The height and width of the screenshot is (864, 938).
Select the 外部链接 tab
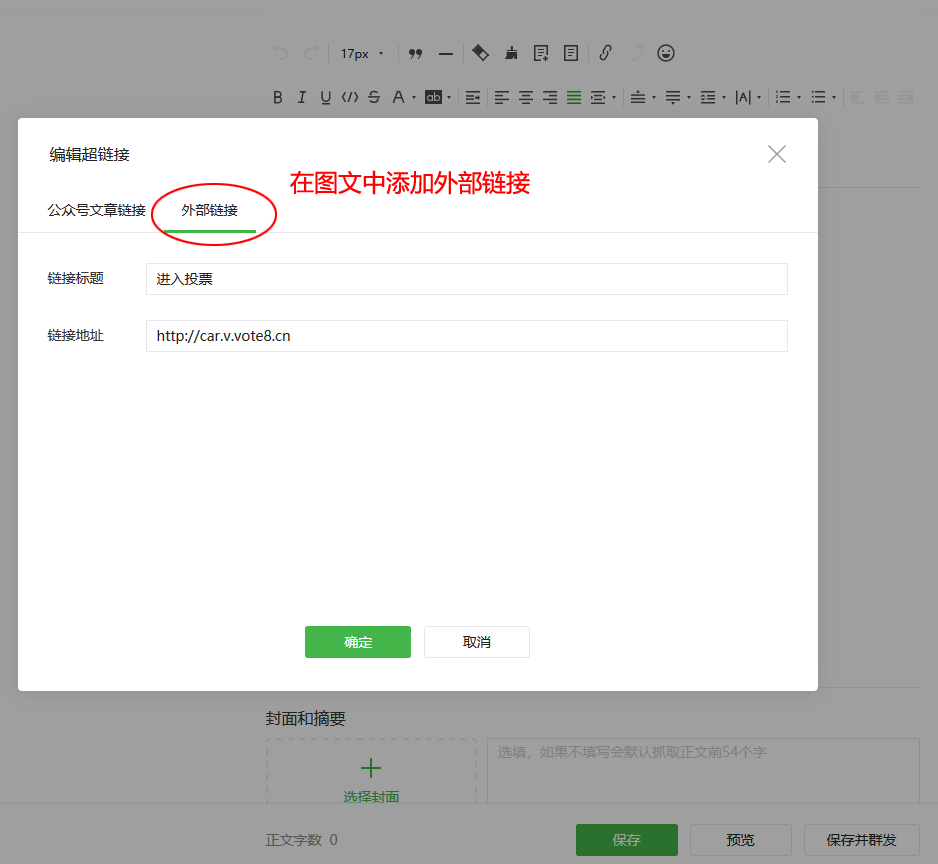pos(207,211)
